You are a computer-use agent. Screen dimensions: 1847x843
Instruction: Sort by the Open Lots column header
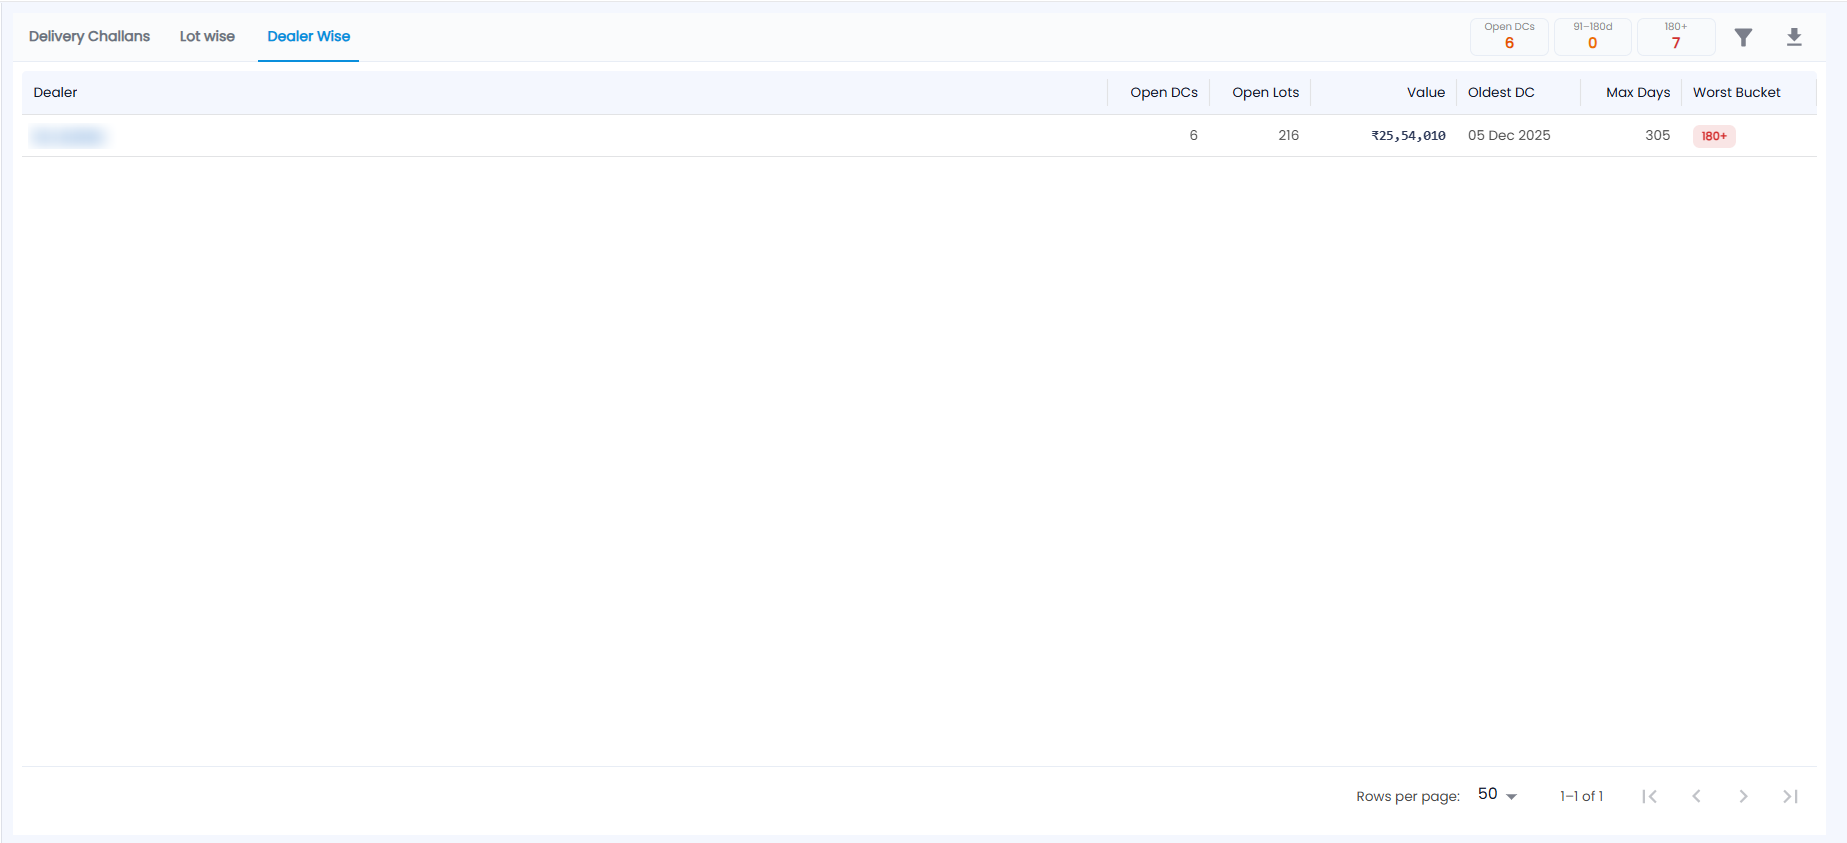[1265, 92]
